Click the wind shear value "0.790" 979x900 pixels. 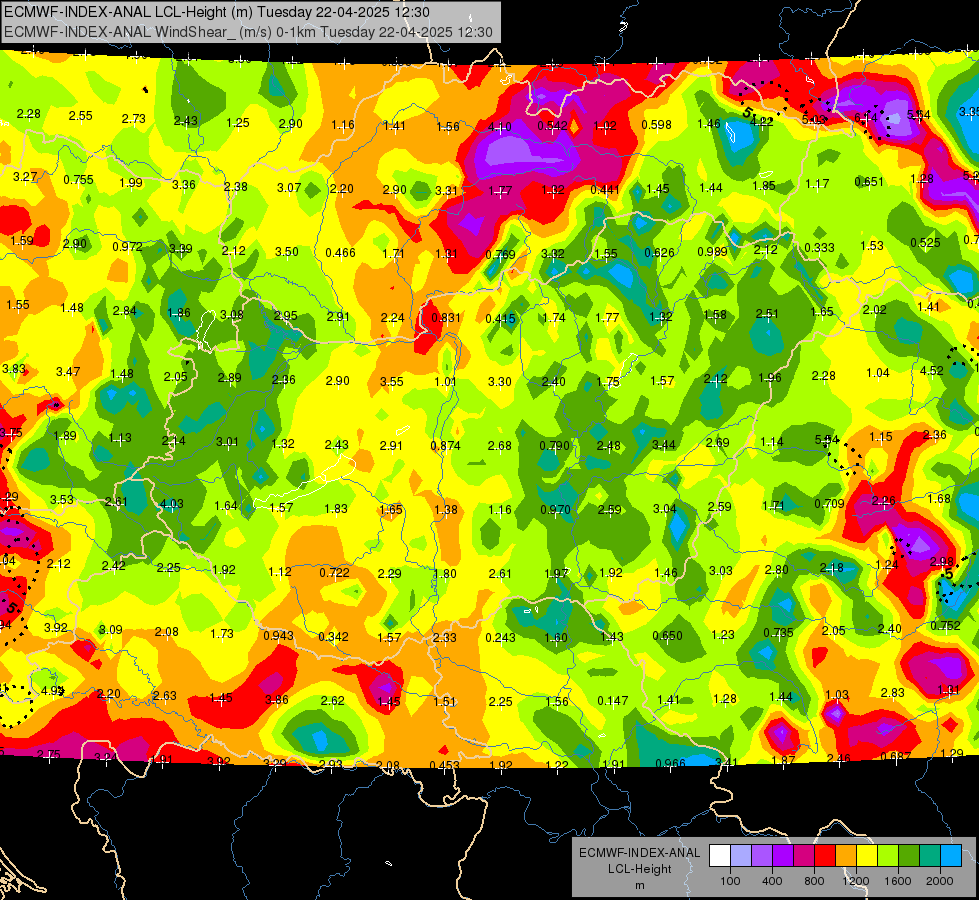pyautogui.click(x=555, y=446)
